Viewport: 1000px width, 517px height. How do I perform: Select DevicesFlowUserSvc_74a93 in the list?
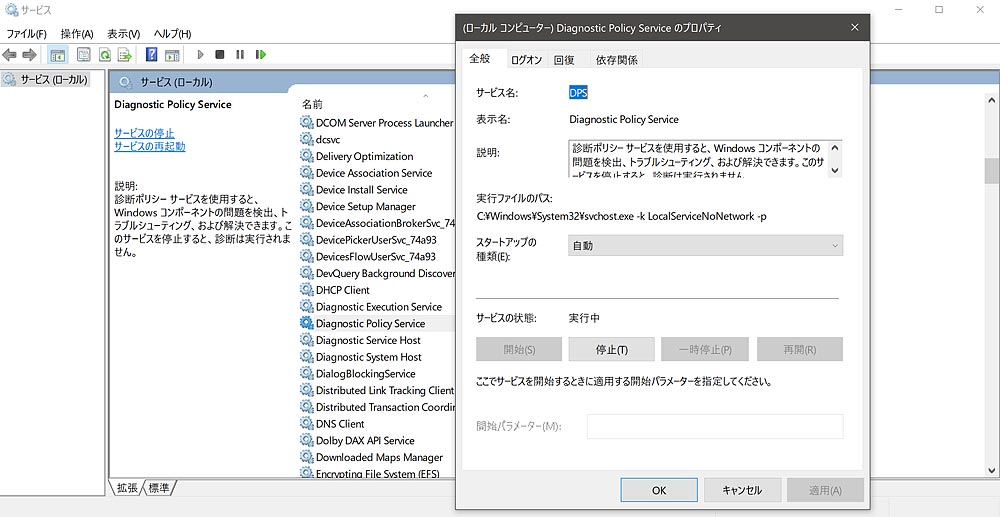click(376, 256)
